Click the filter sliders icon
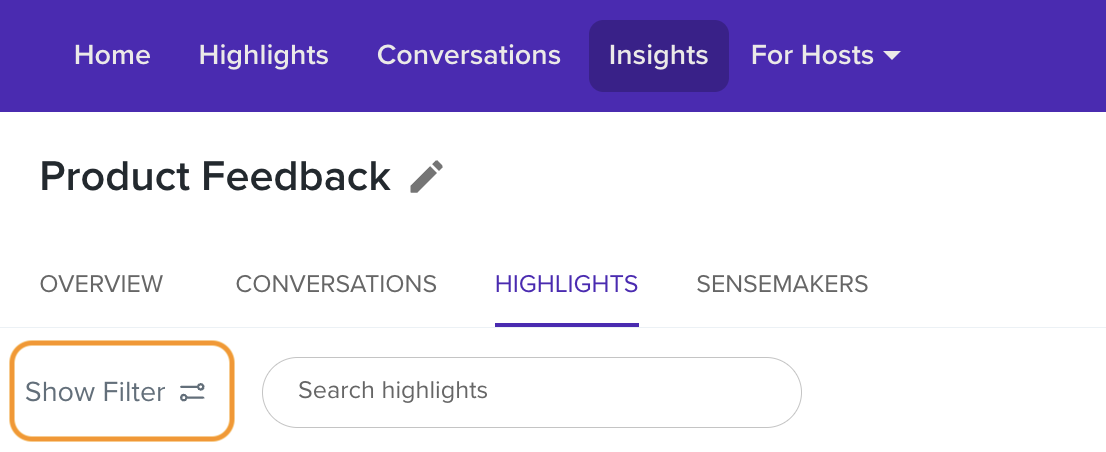1106x452 pixels. pos(192,392)
